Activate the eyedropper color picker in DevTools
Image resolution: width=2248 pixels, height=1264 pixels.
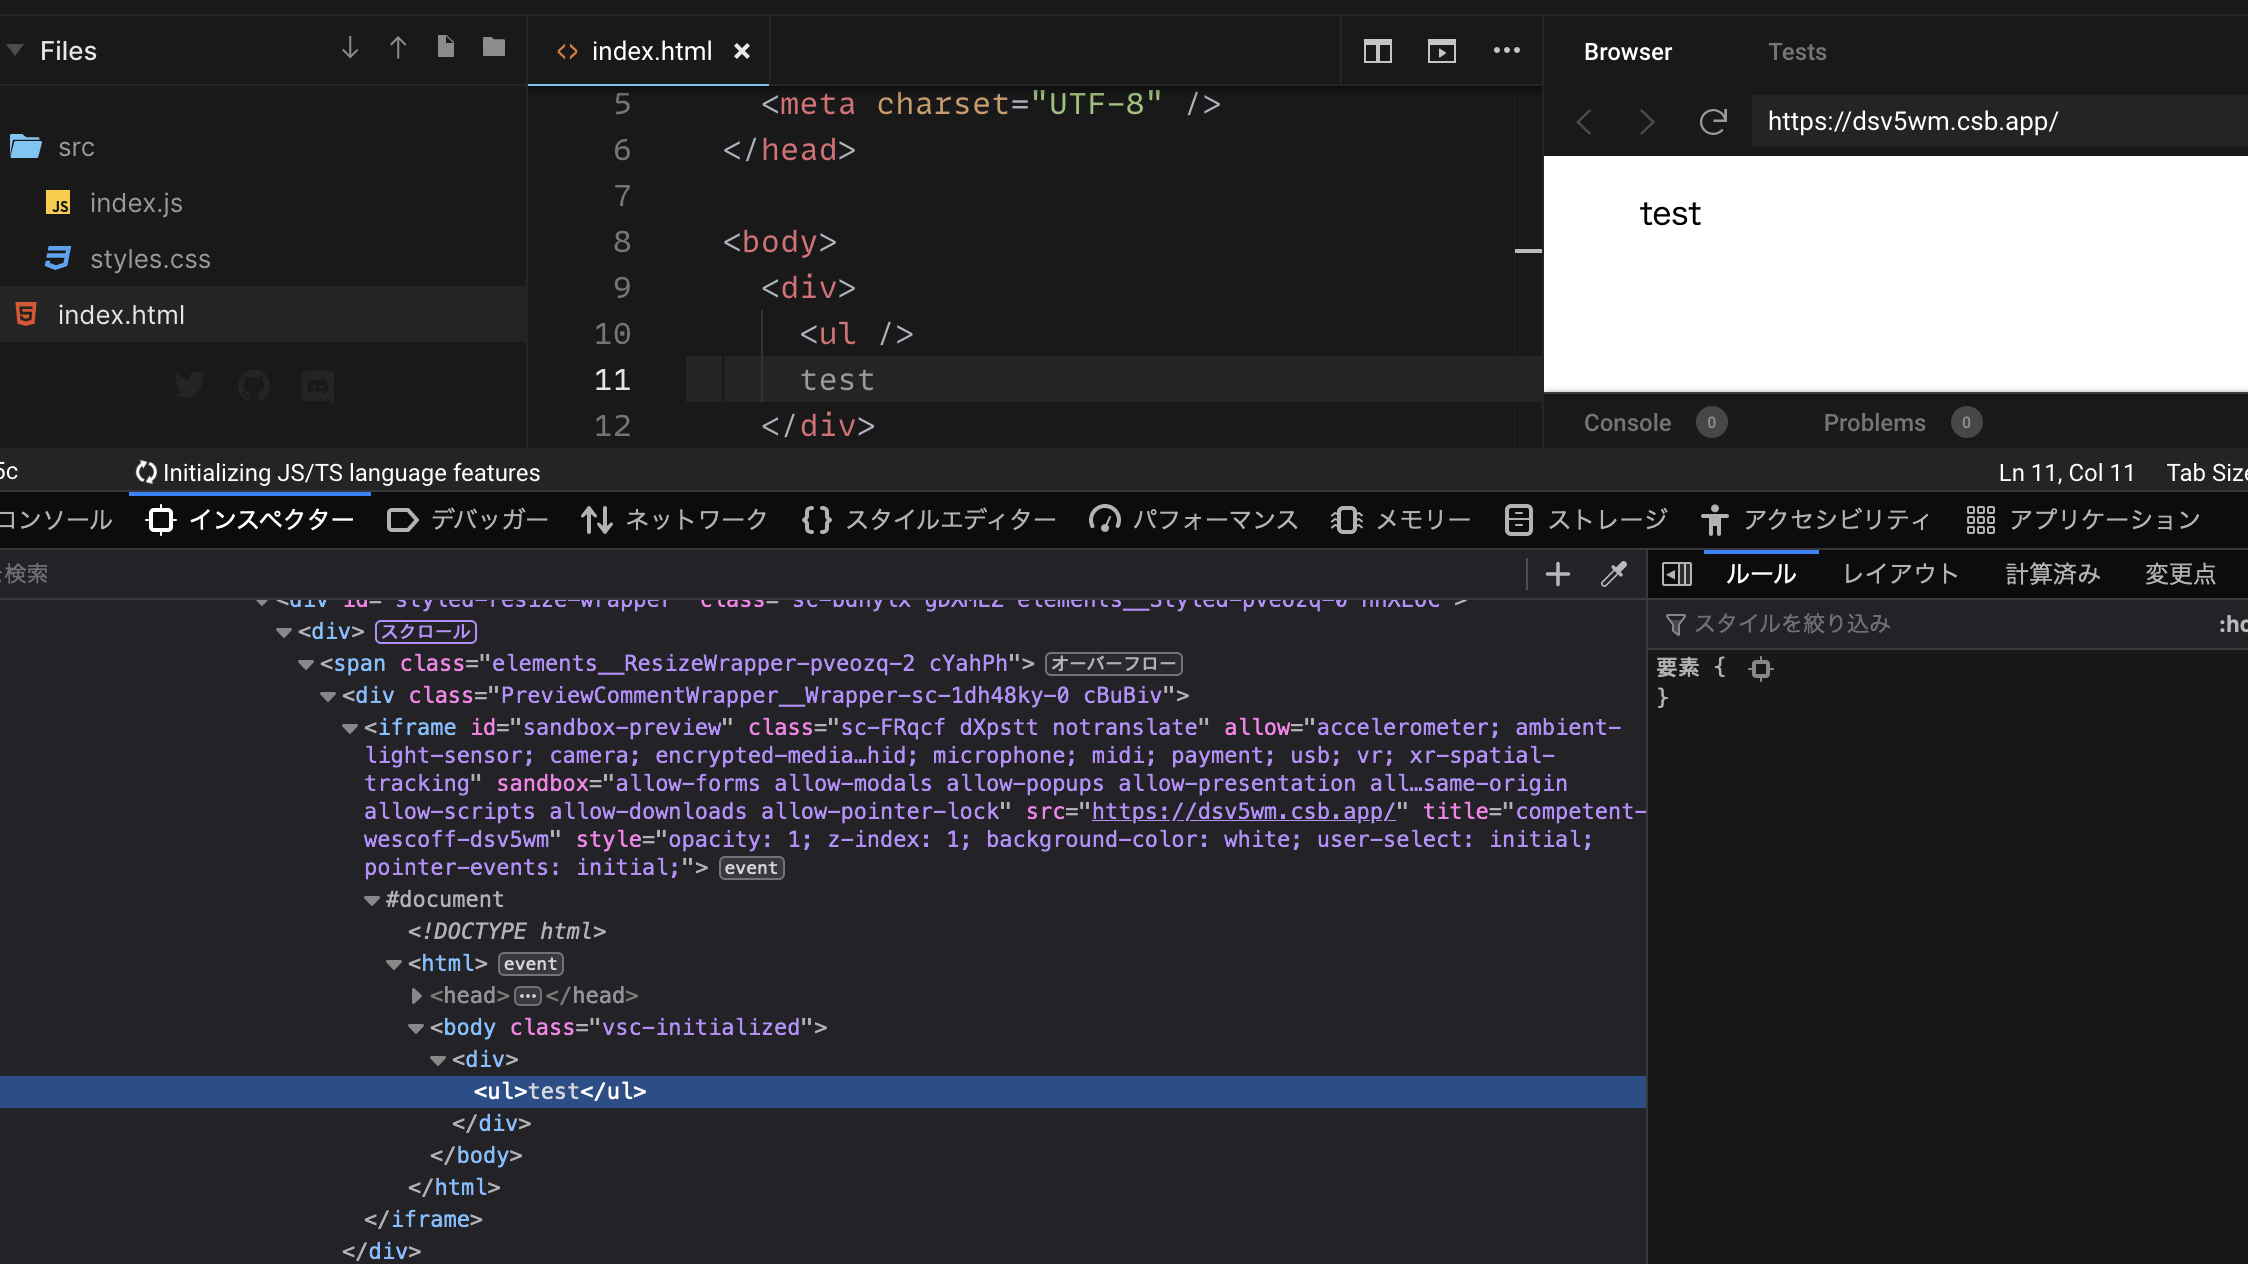point(1614,573)
